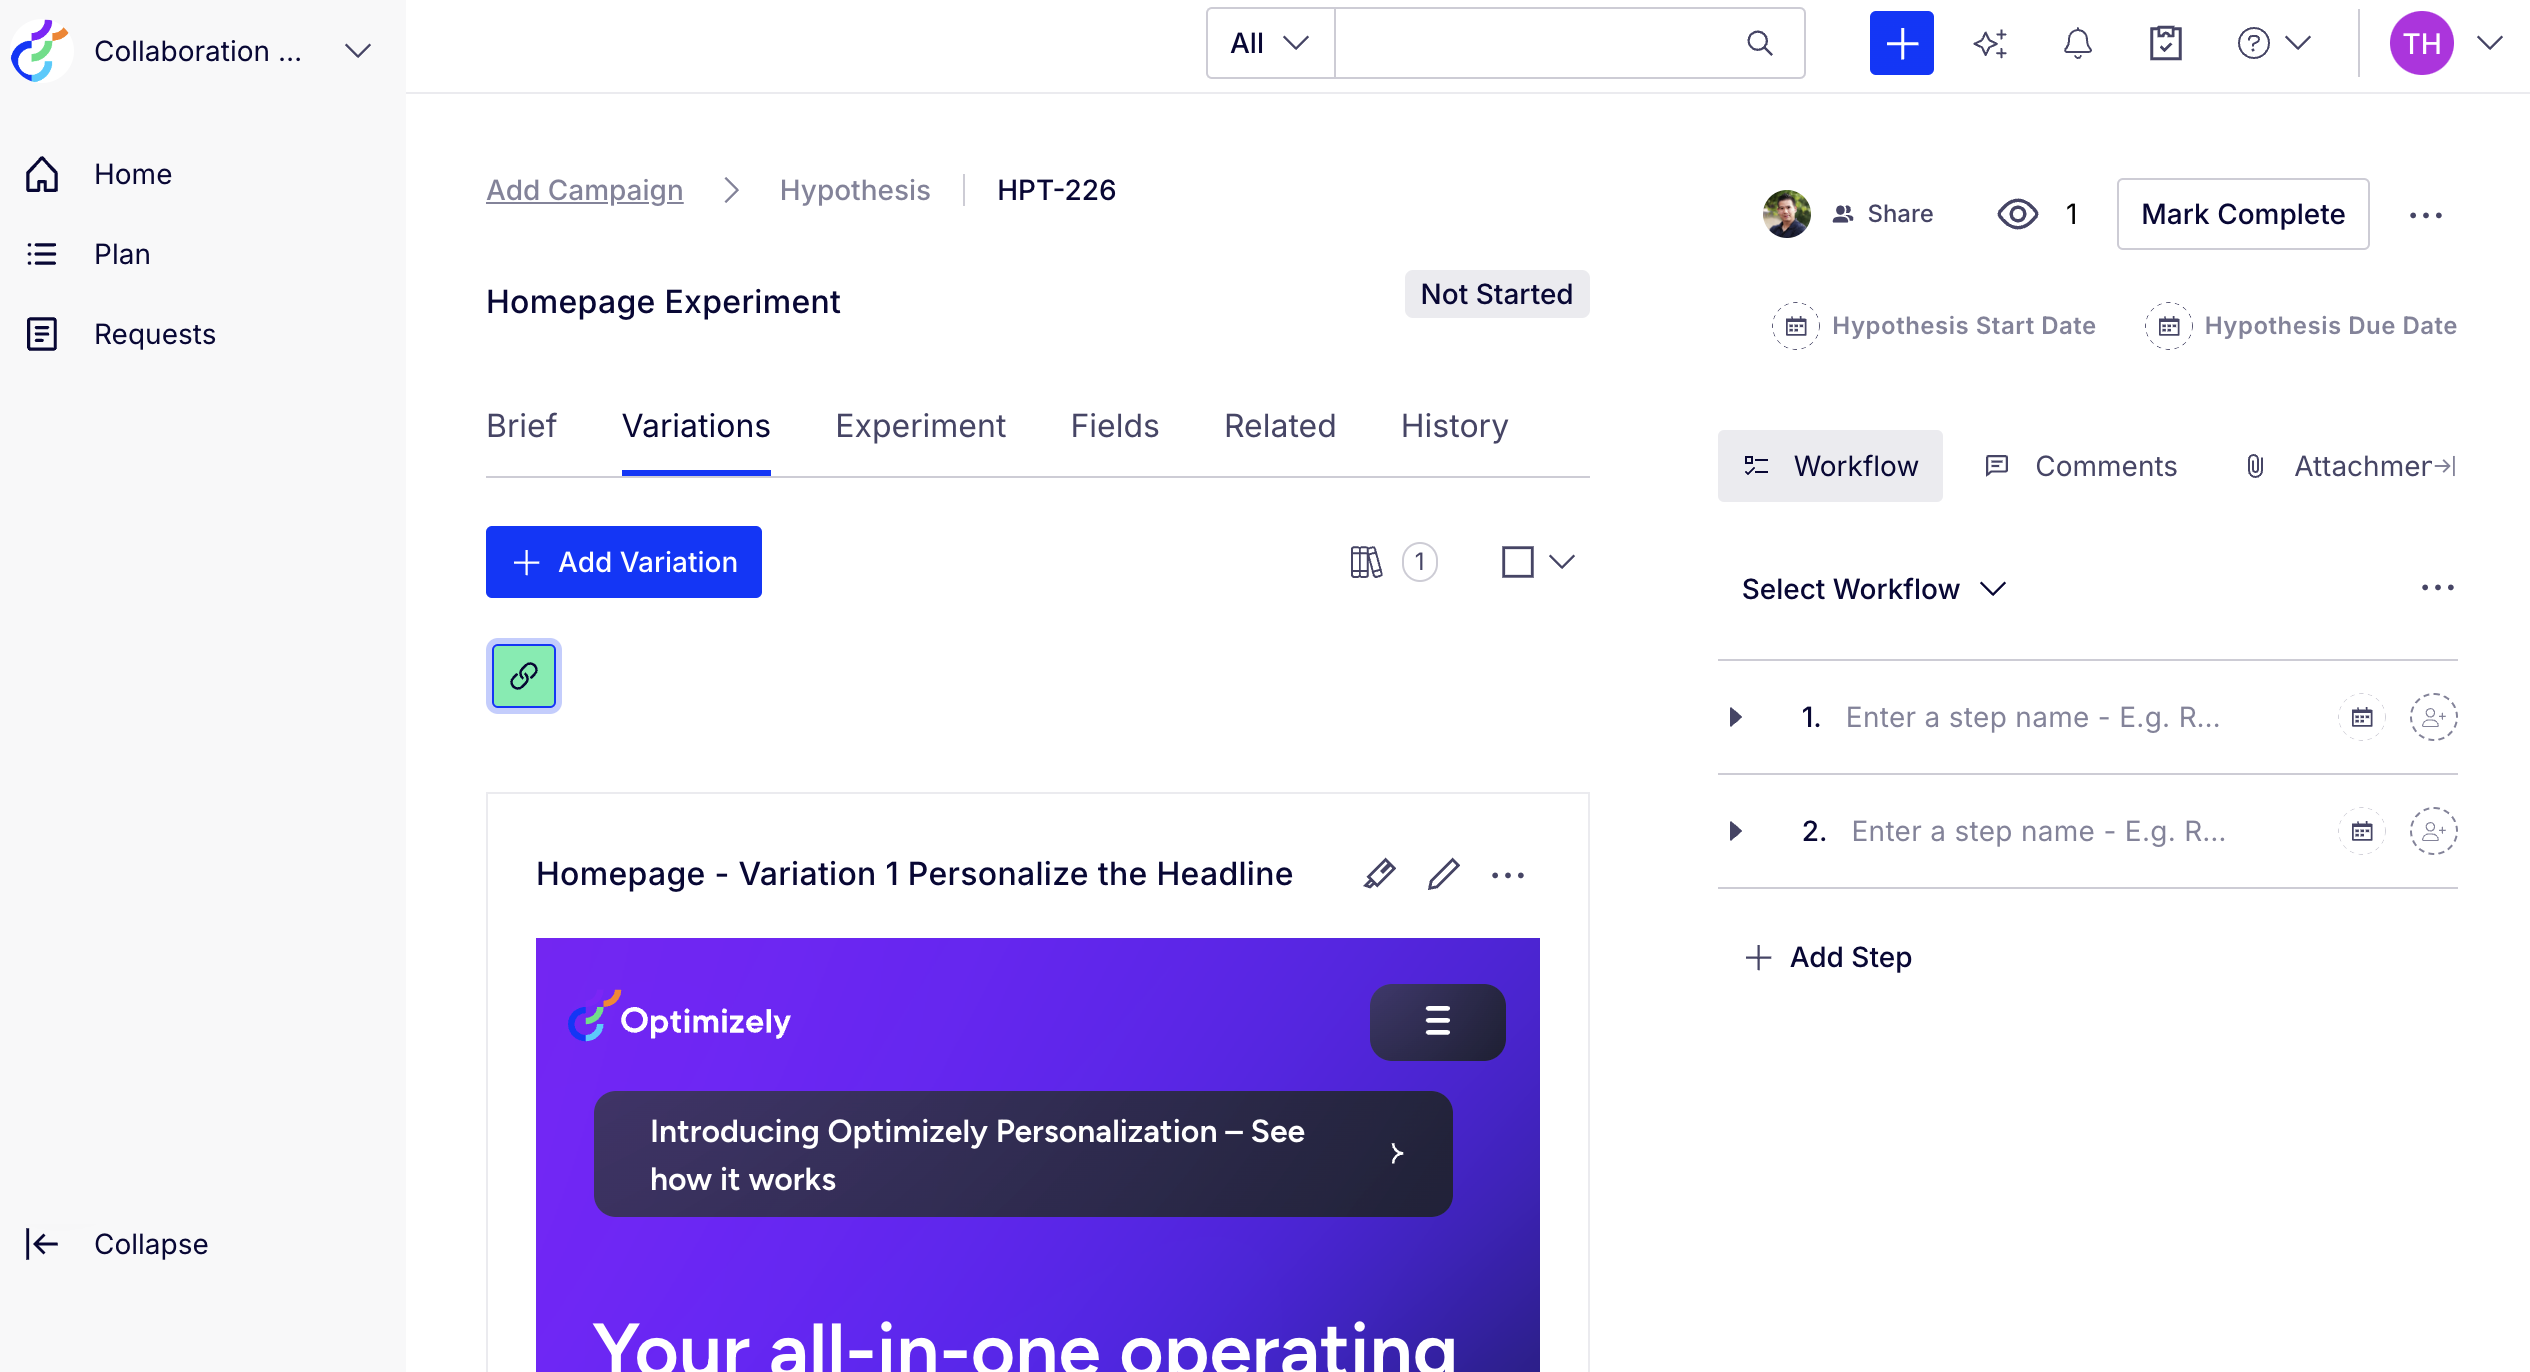
Task: Click Add Step in the workflow
Action: pos(1828,957)
